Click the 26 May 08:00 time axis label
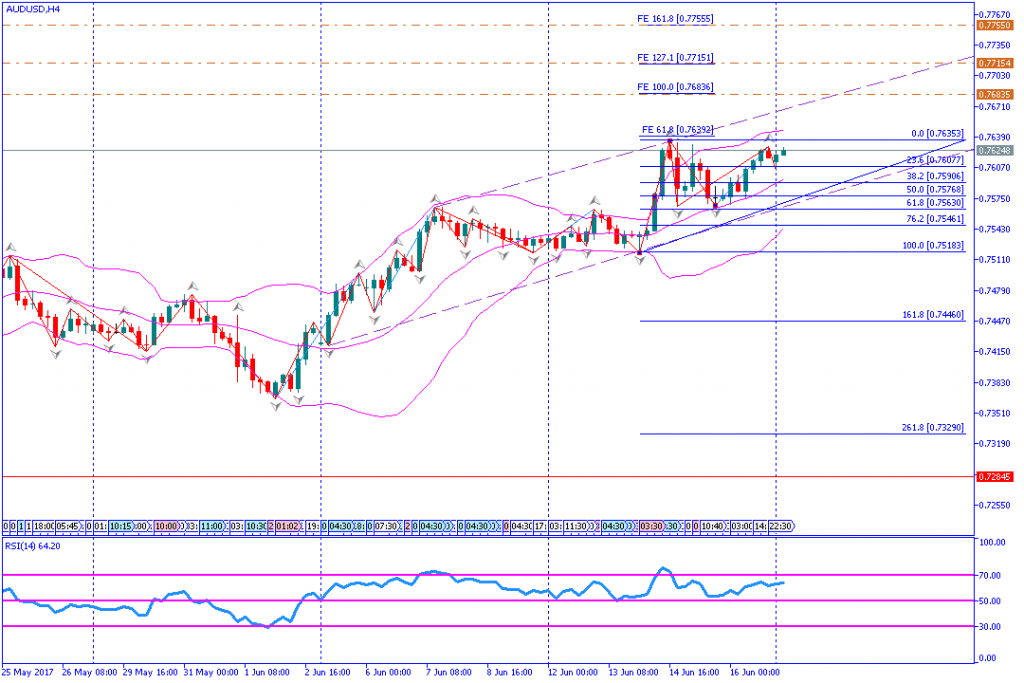The image size is (1024, 683). [x=89, y=672]
